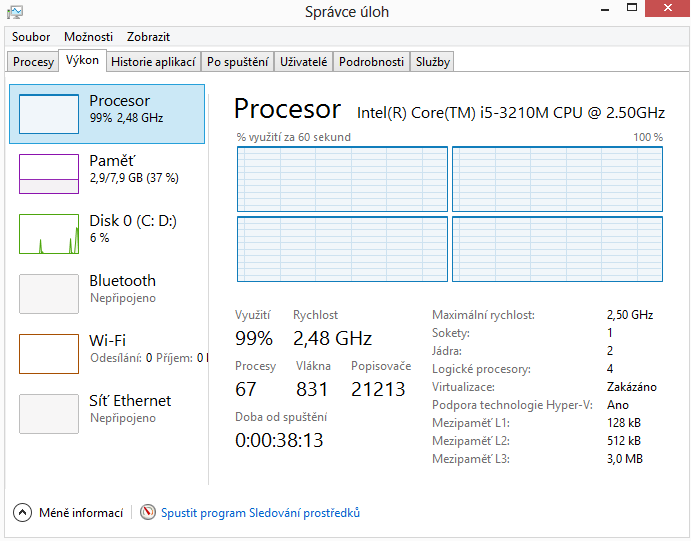
Task: Open the Zobrazit menu
Action: (150, 36)
